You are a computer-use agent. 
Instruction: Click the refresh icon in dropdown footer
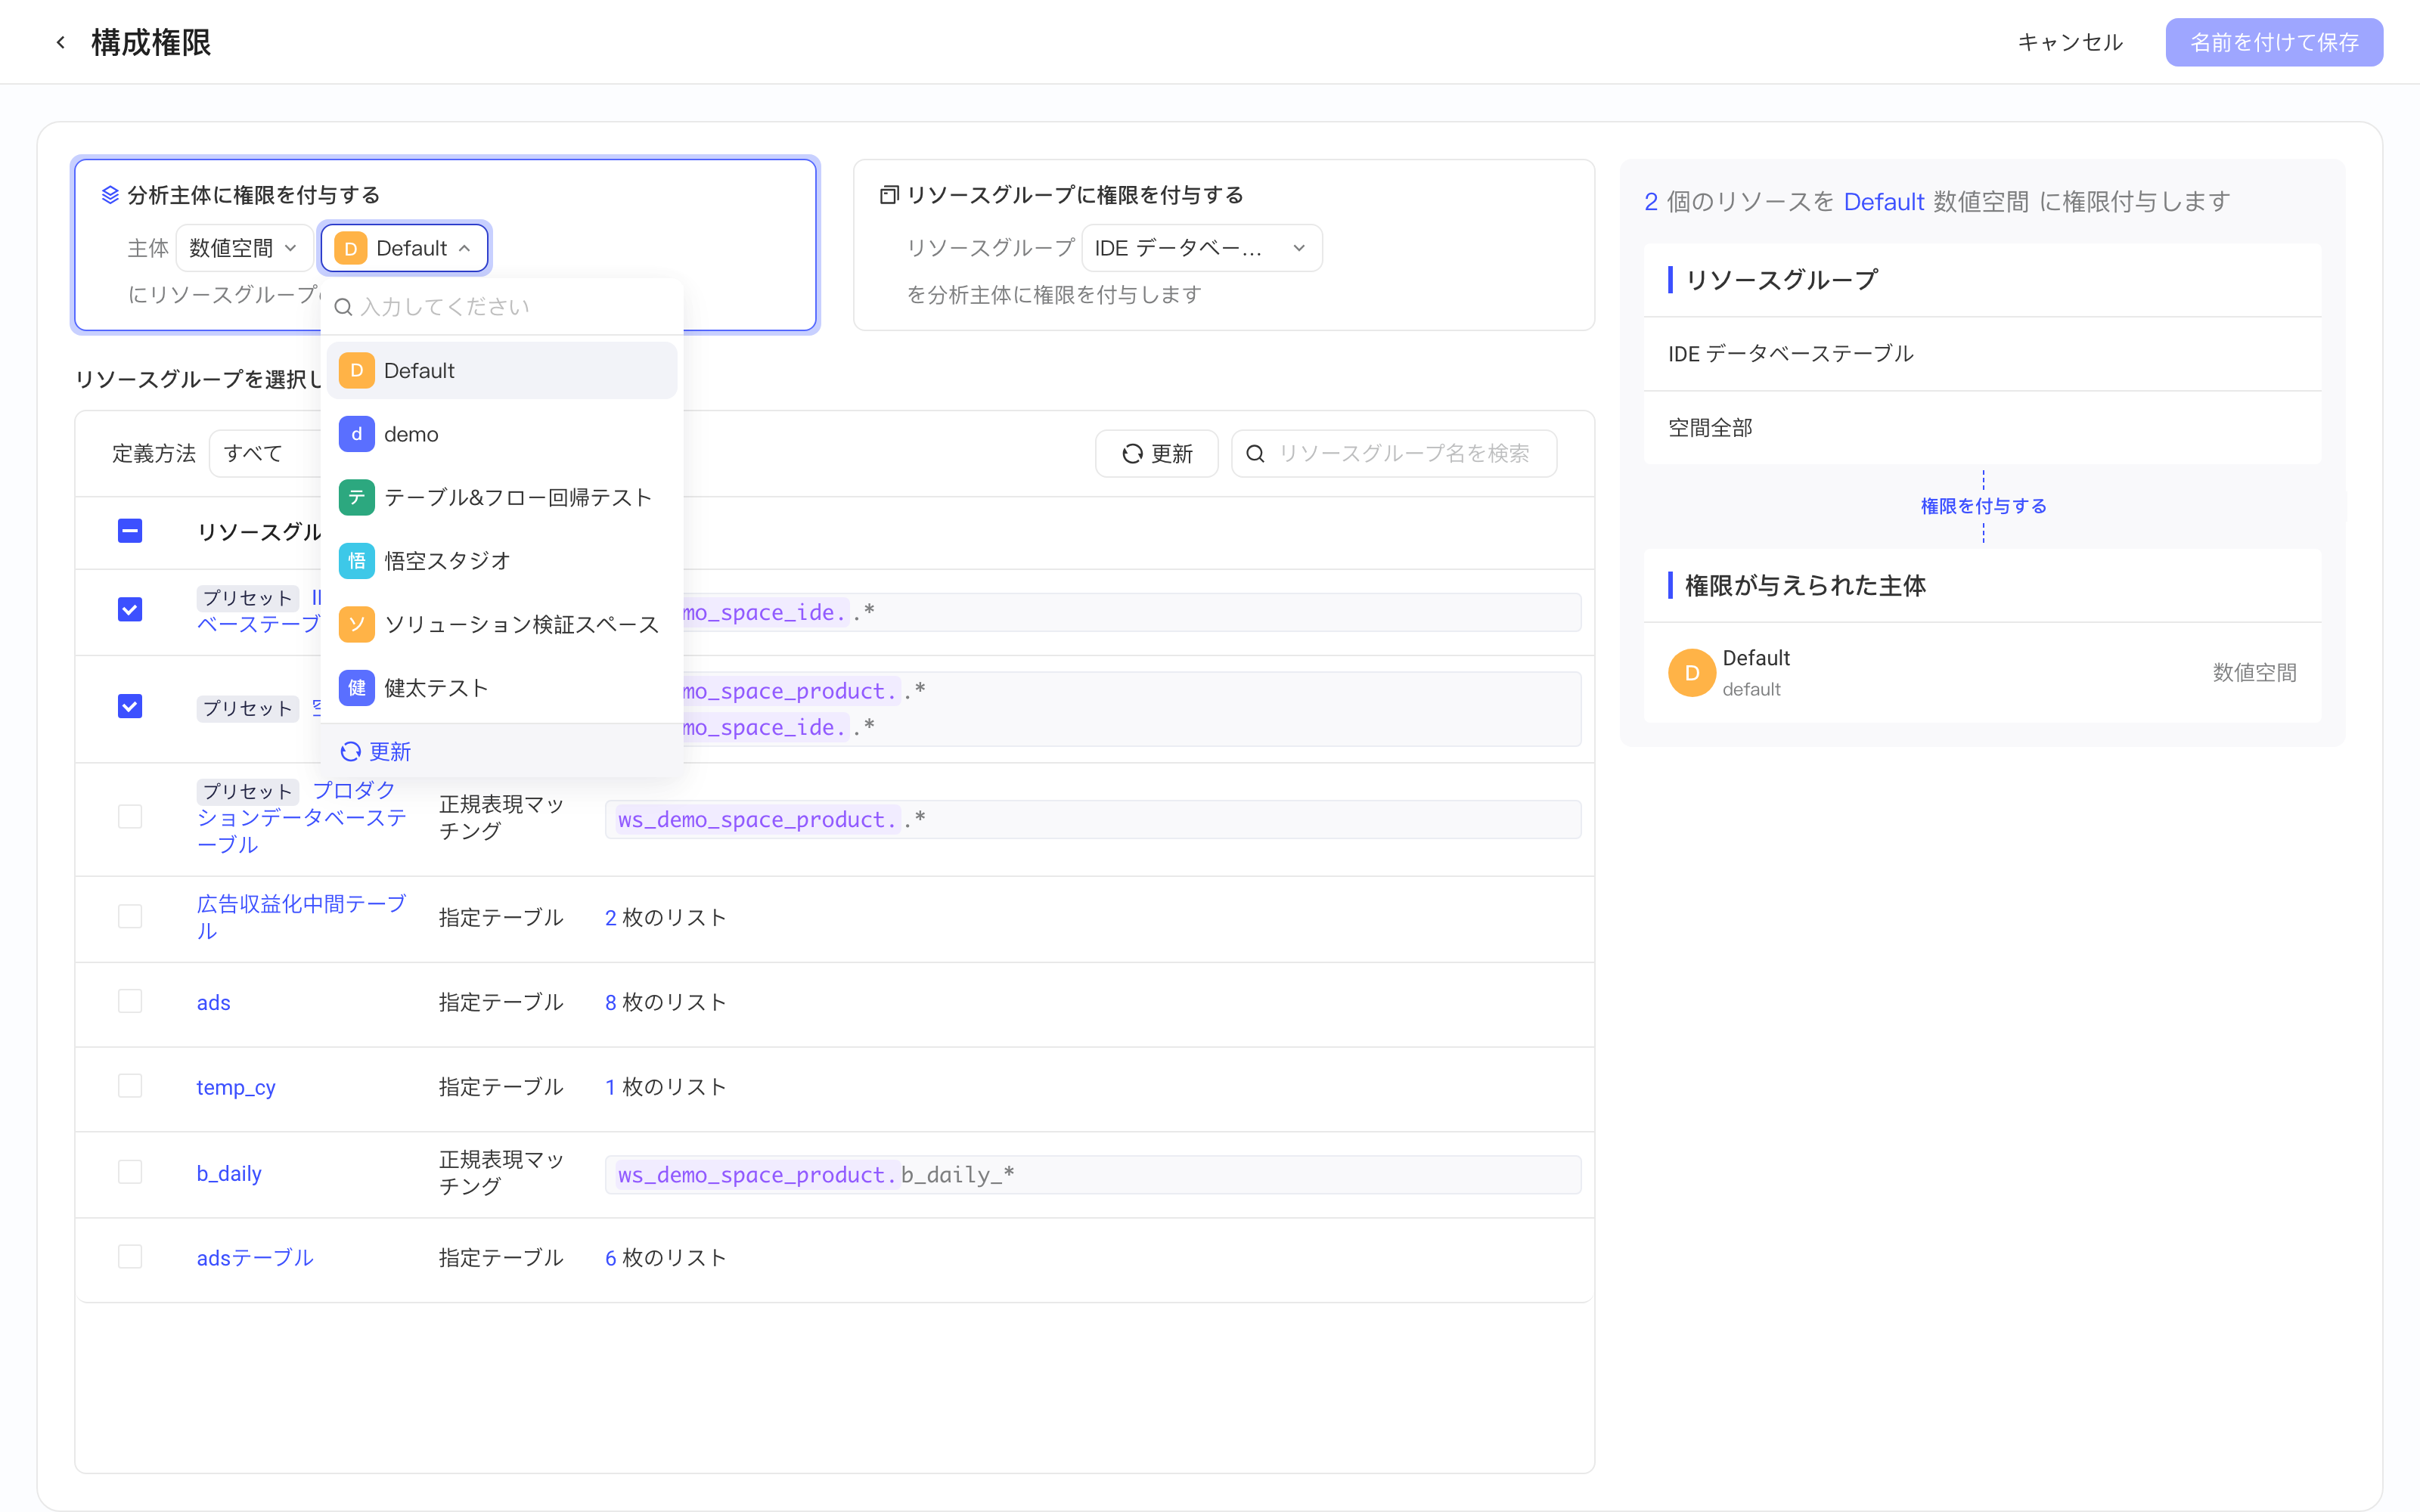click(350, 752)
